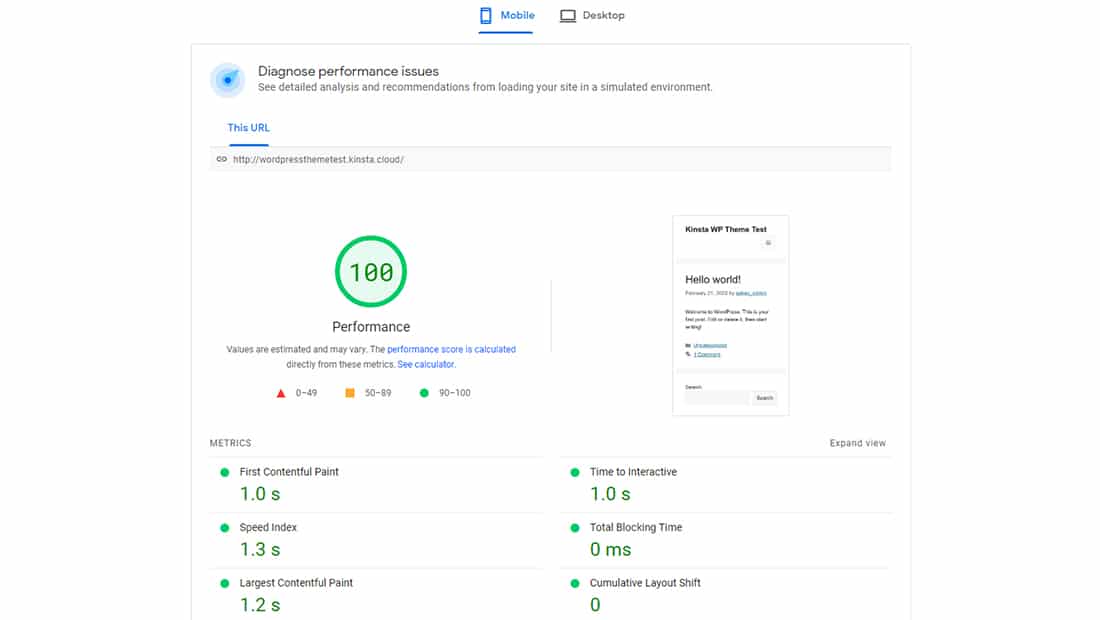Click the green dot beside Time to Interactive
This screenshot has width=1100, height=620.
point(574,470)
